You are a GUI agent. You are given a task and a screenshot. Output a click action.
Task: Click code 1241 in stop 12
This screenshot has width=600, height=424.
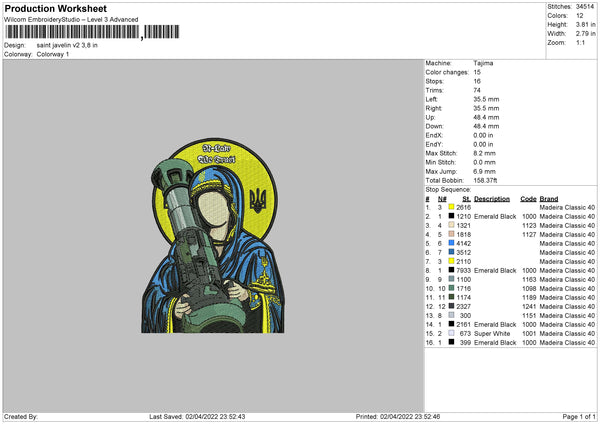[x=529, y=306]
